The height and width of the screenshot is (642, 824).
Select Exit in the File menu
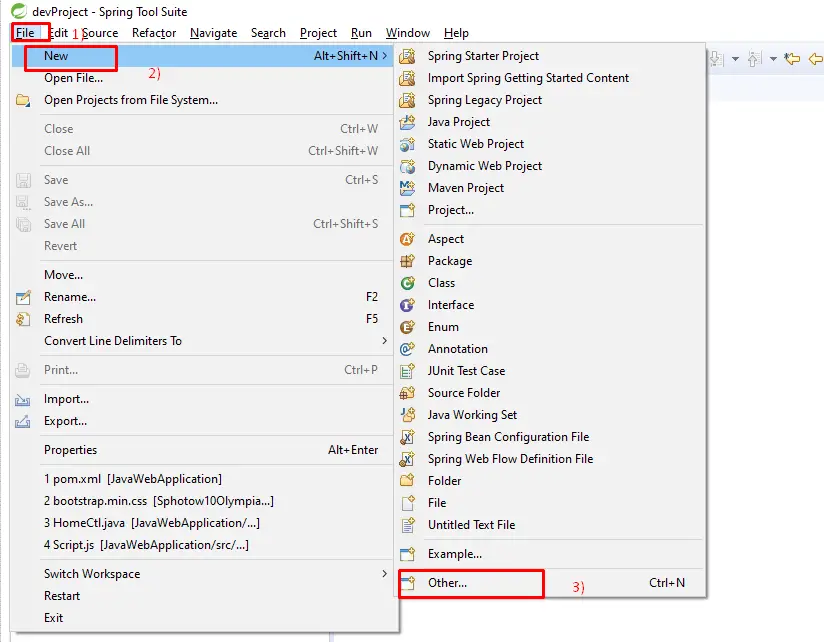(204, 618)
